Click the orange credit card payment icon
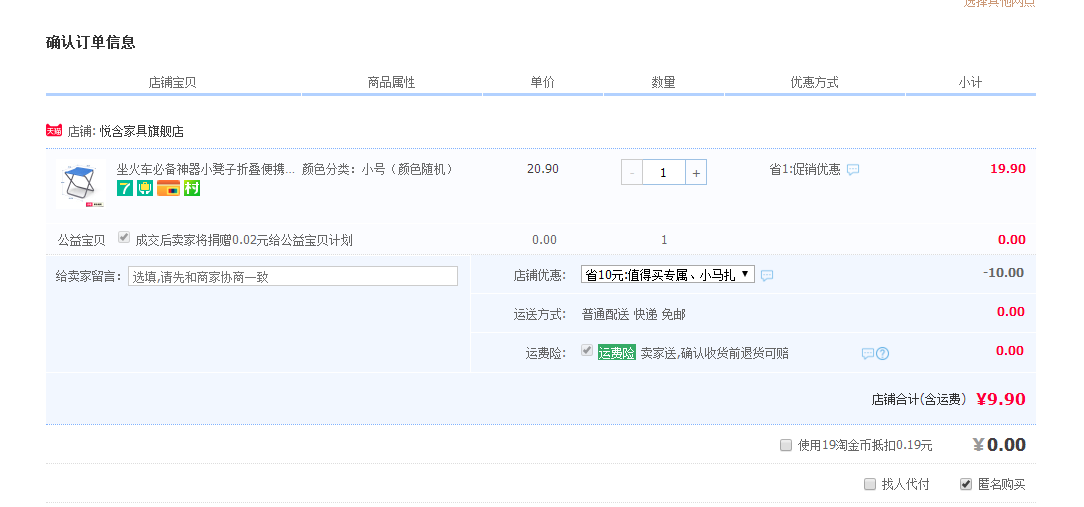 coord(168,188)
